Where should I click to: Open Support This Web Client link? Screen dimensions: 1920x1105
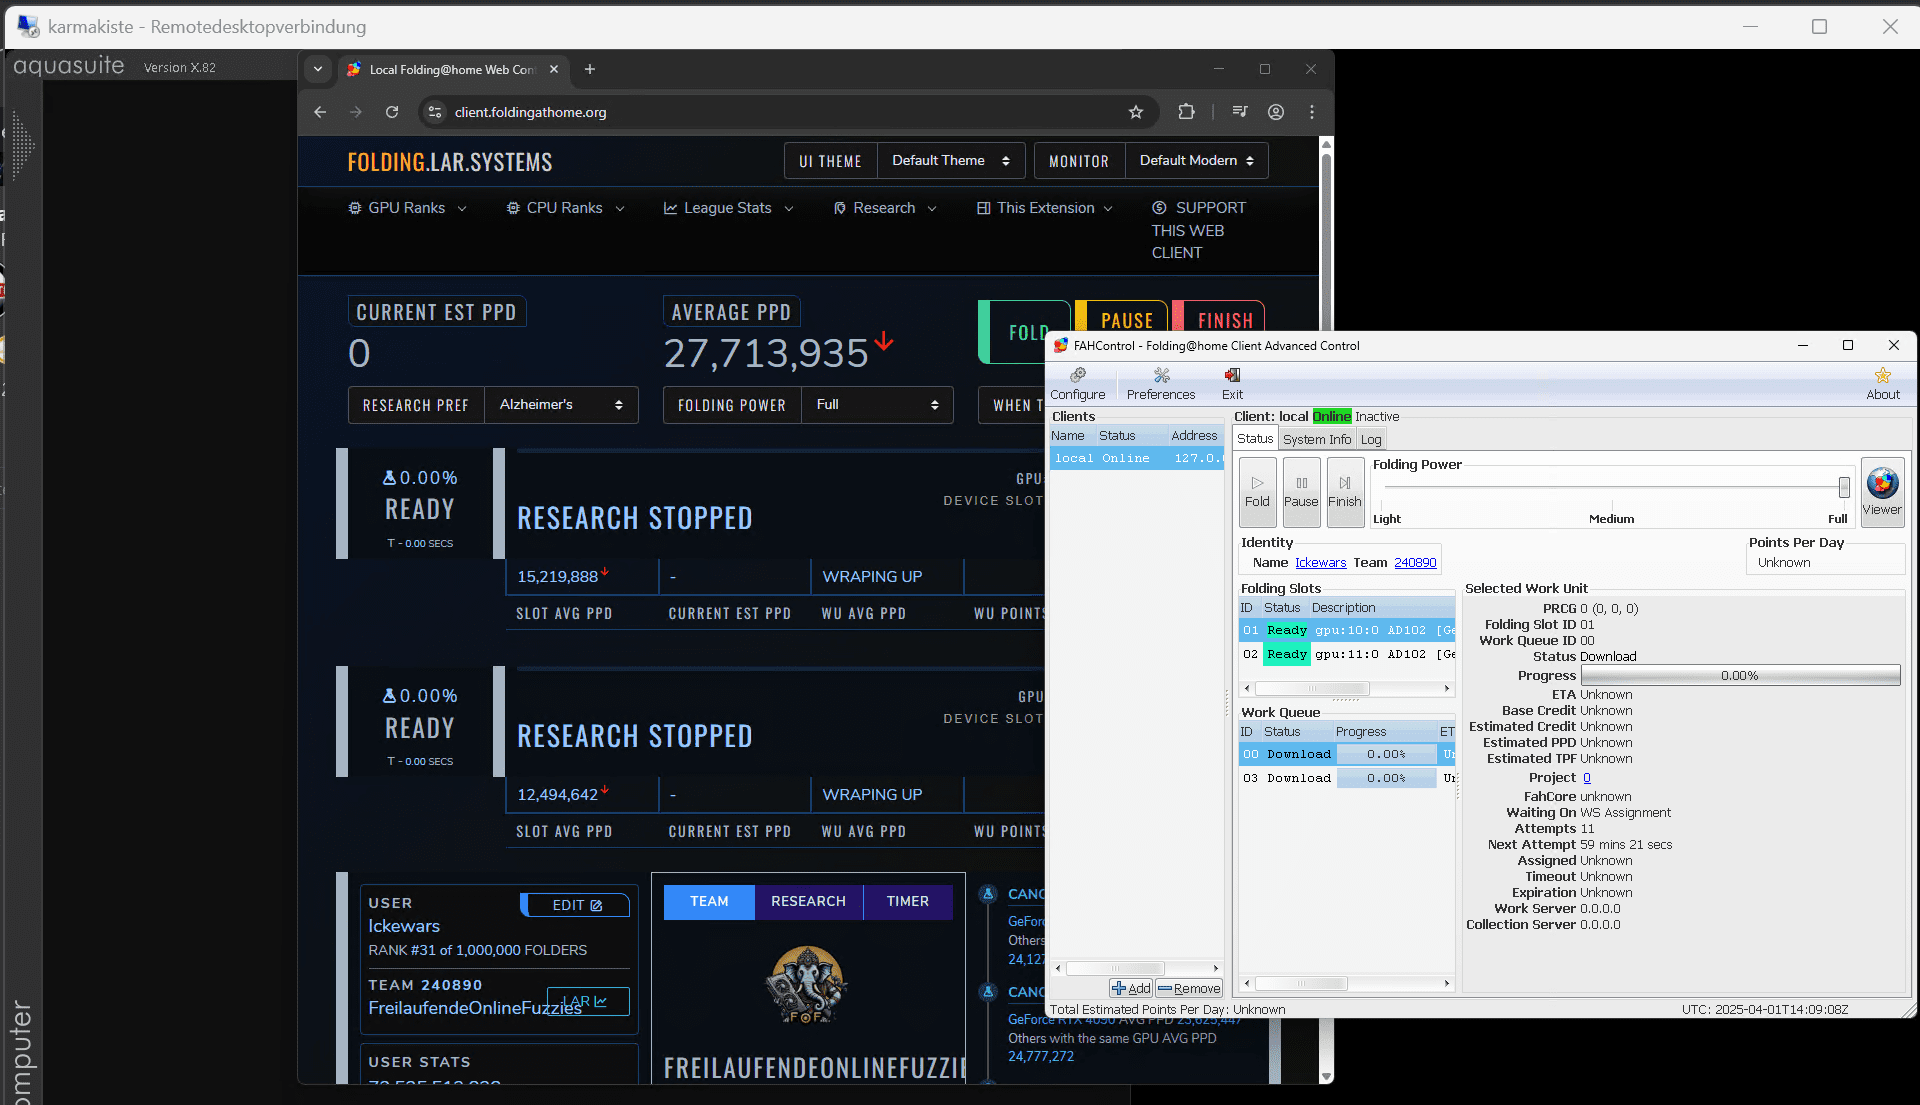(1198, 230)
